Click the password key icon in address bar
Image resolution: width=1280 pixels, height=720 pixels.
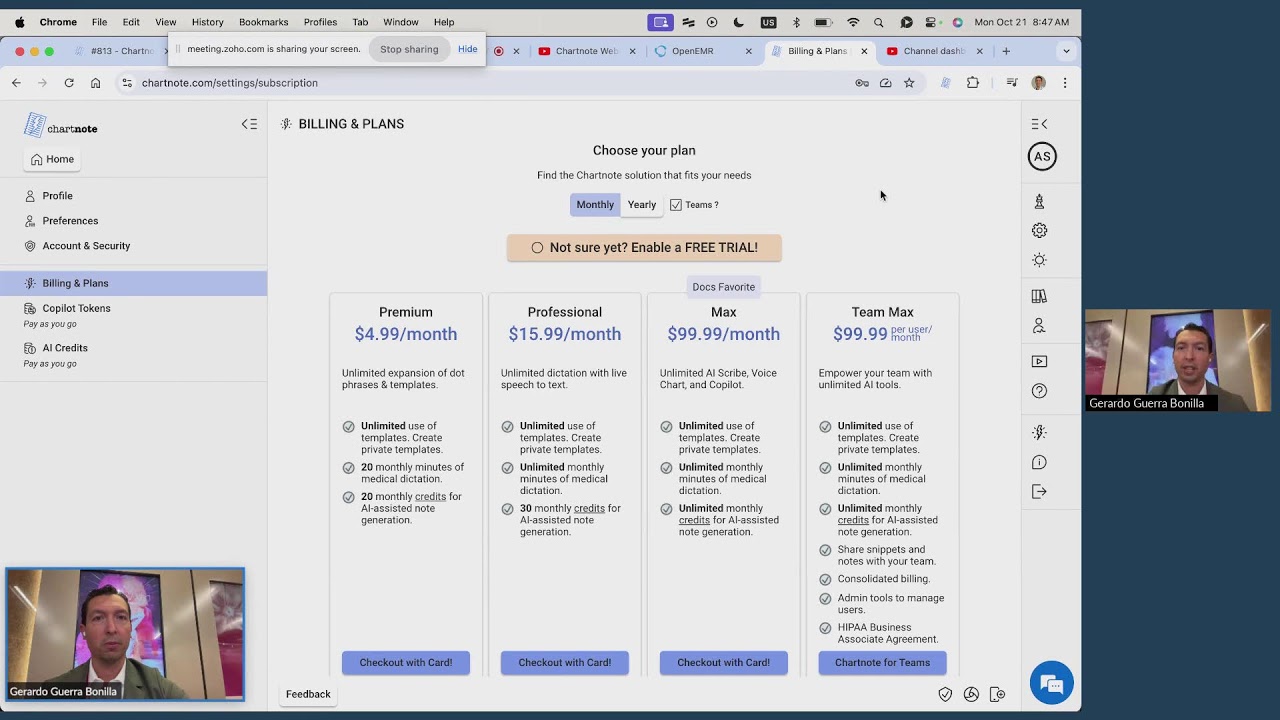[x=862, y=83]
